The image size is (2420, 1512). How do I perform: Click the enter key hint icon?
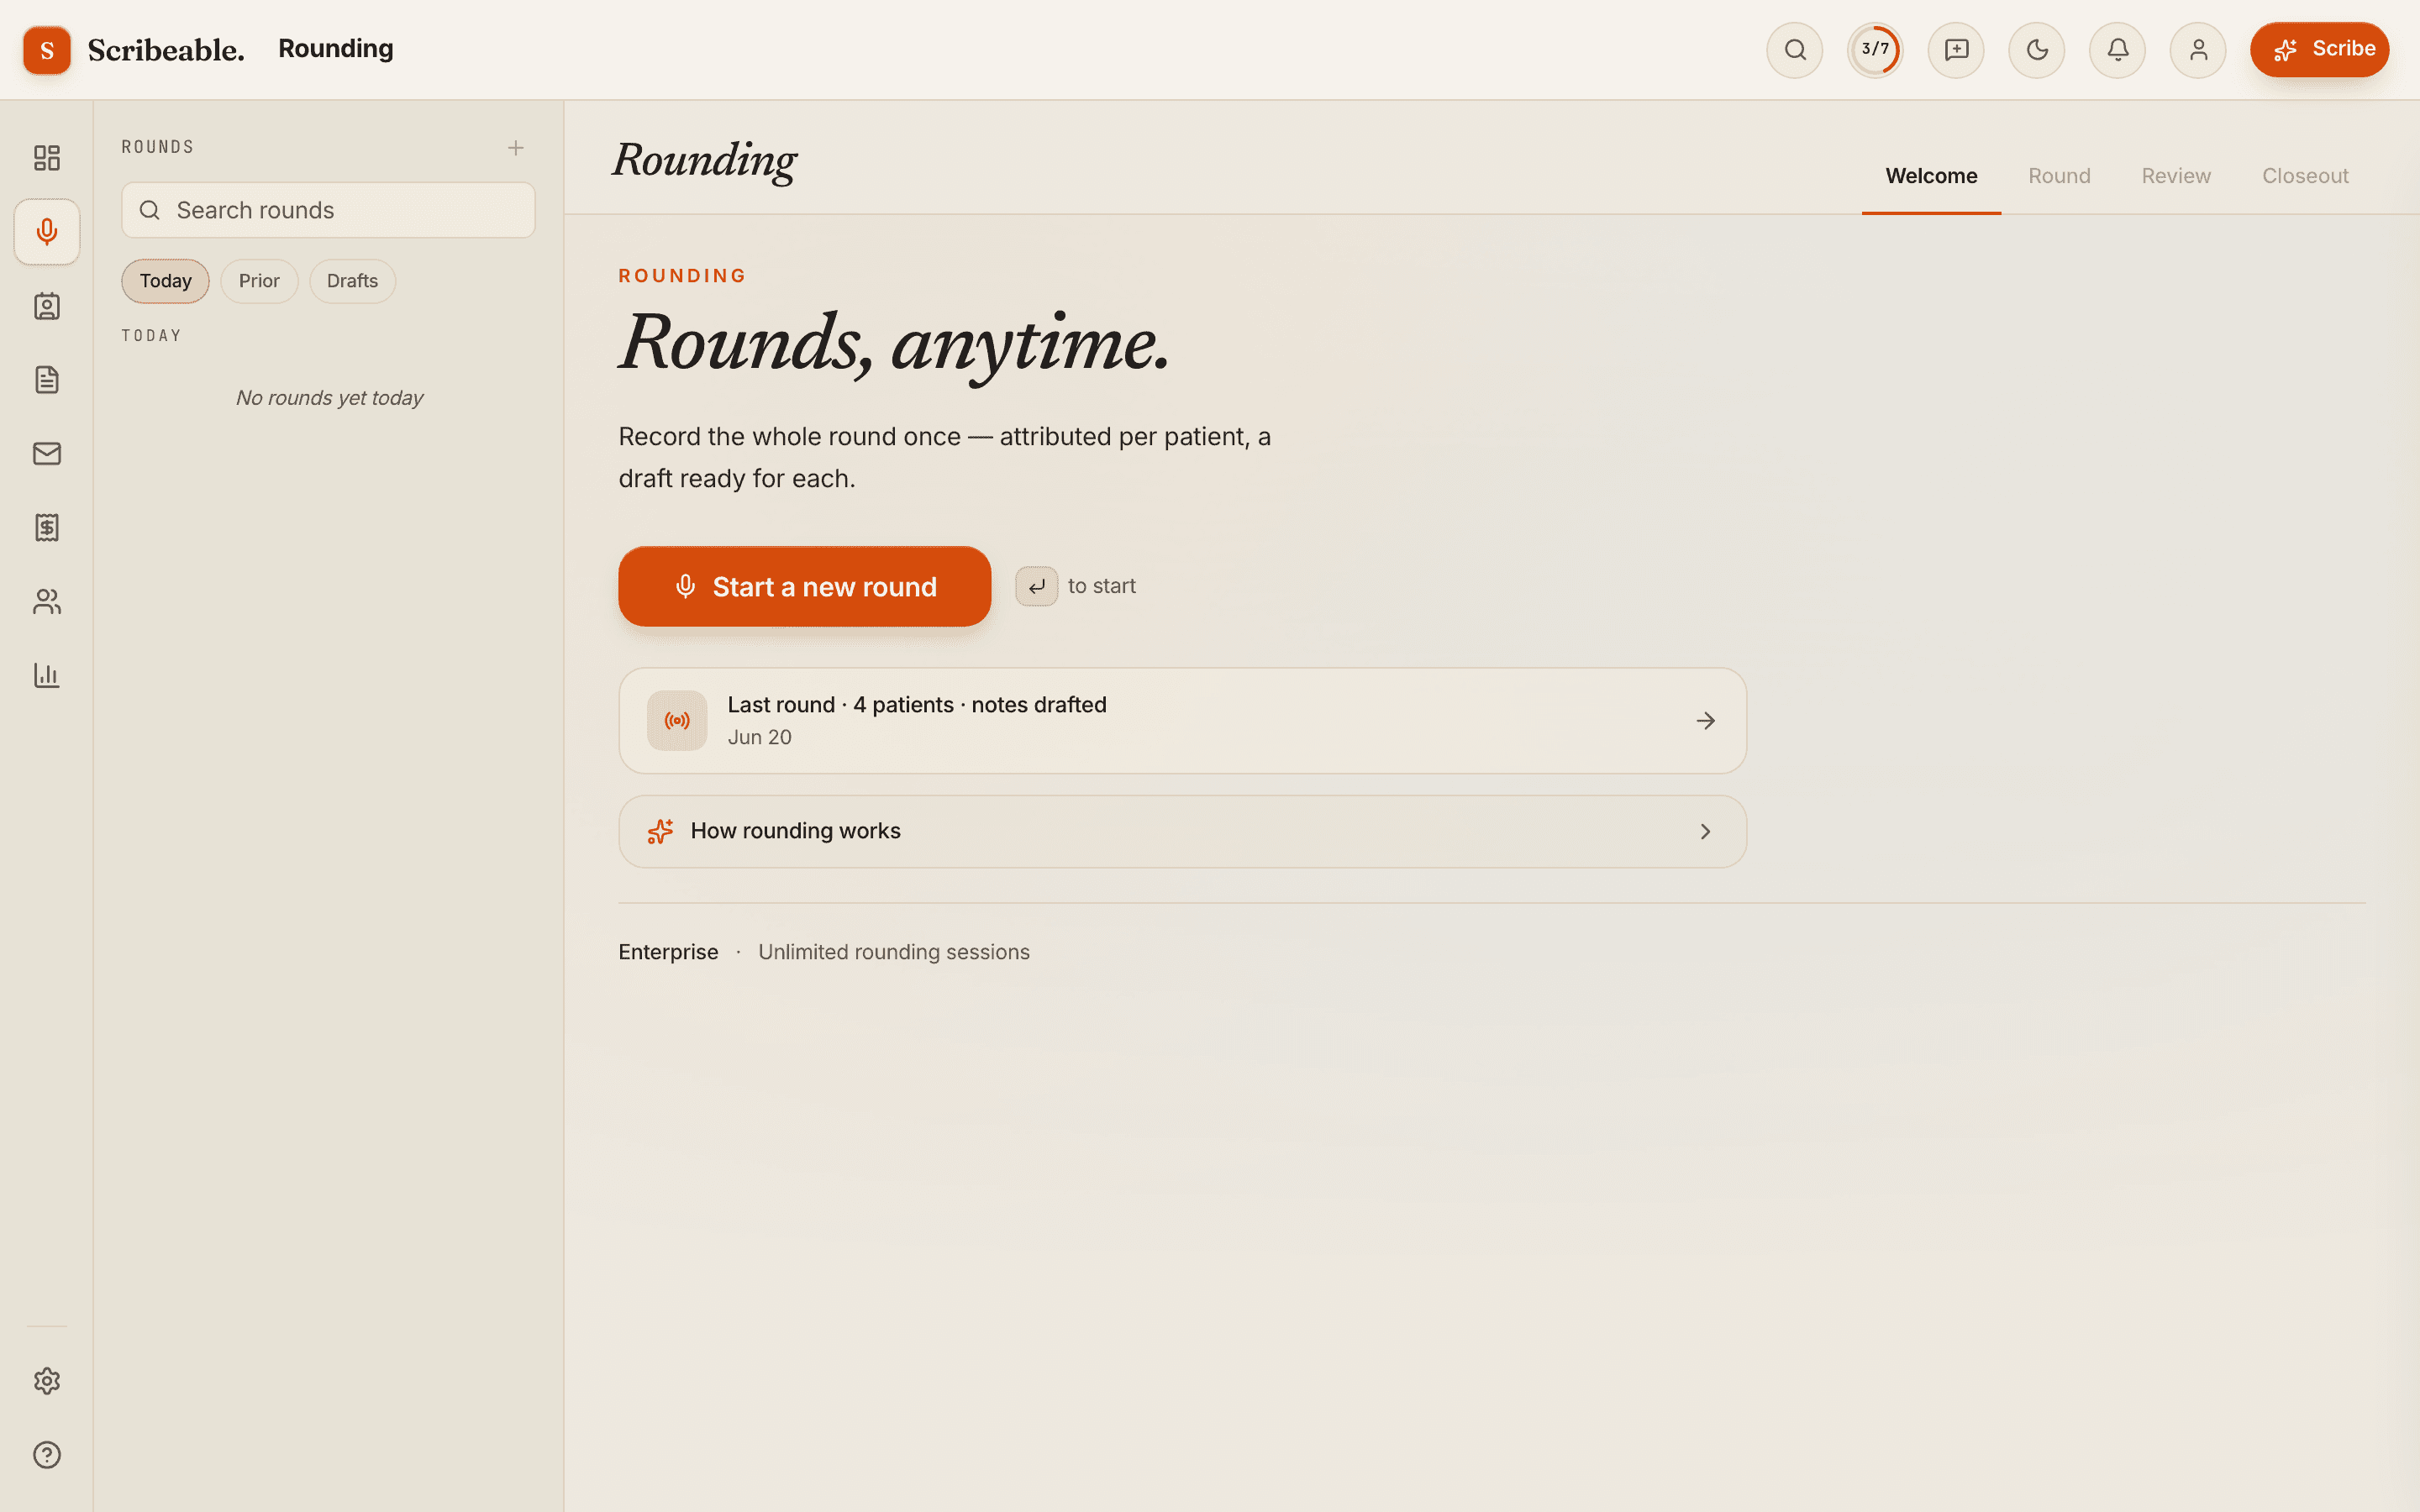point(1037,587)
